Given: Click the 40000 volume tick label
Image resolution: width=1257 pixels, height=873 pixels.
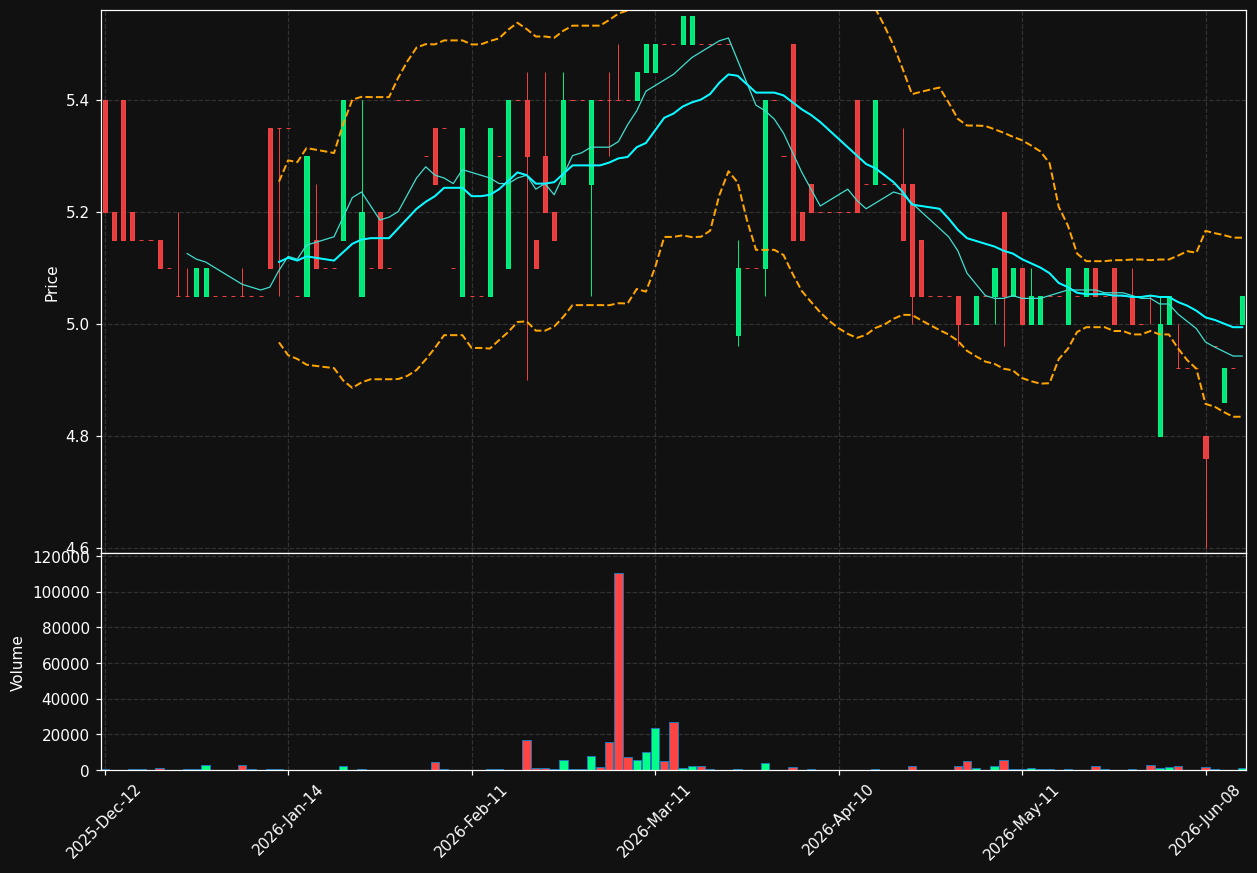Looking at the screenshot, I should 66,699.
